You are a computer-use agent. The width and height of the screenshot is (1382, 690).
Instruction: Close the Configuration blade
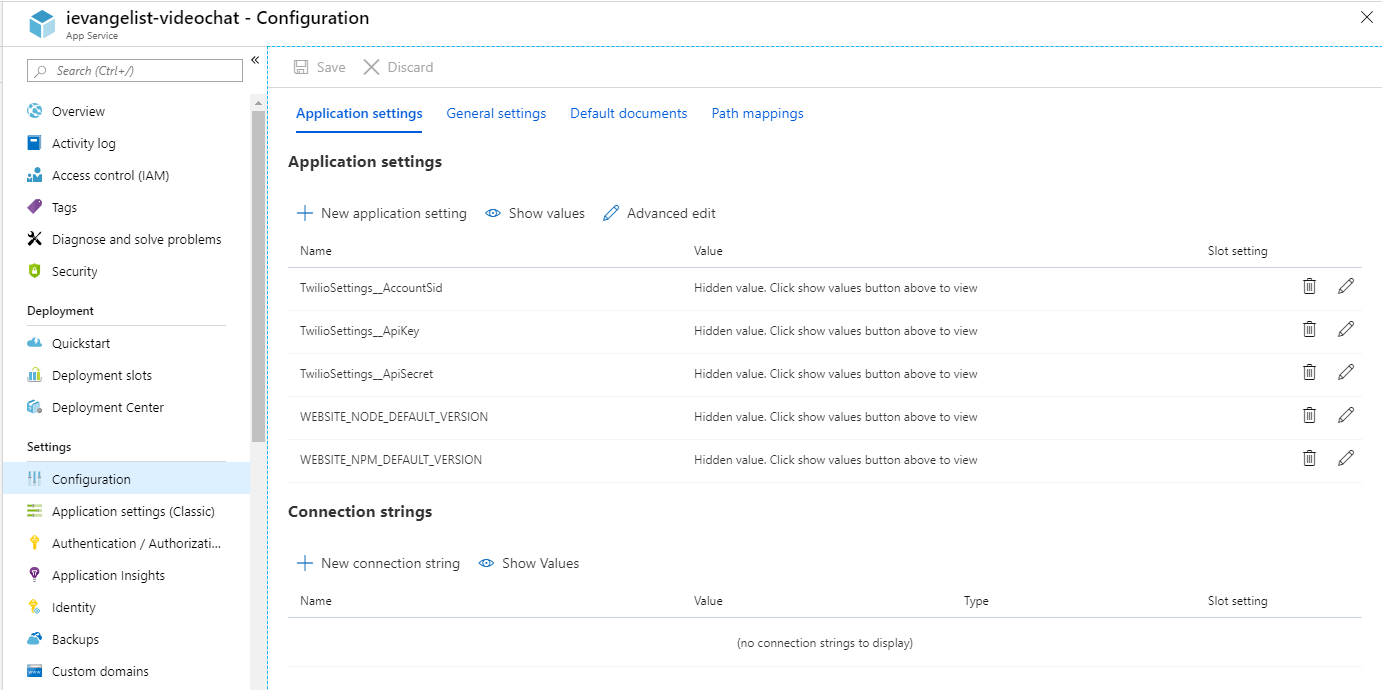[x=1367, y=17]
